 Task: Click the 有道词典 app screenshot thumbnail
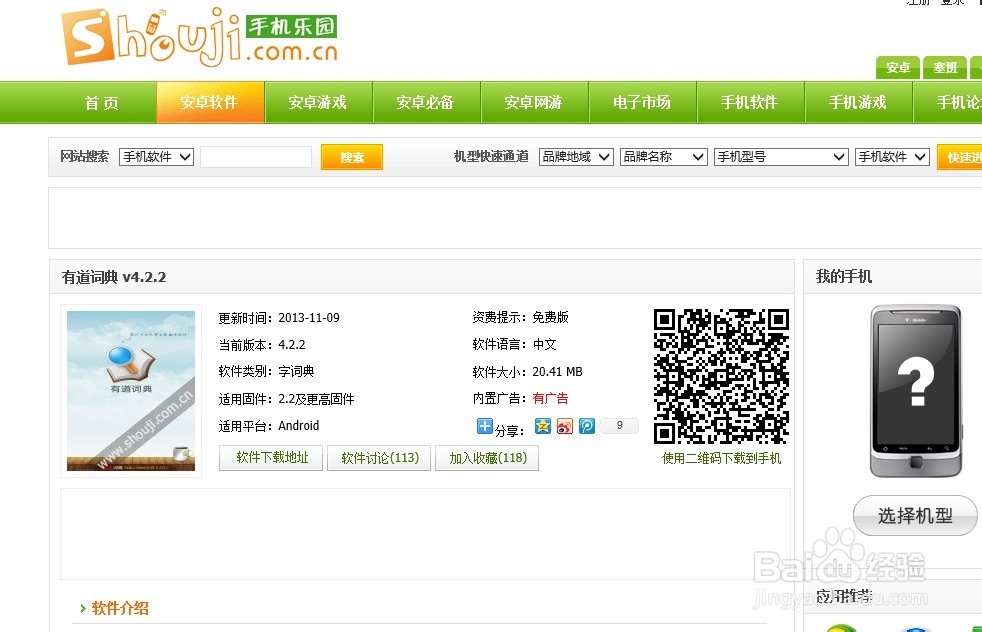click(130, 390)
